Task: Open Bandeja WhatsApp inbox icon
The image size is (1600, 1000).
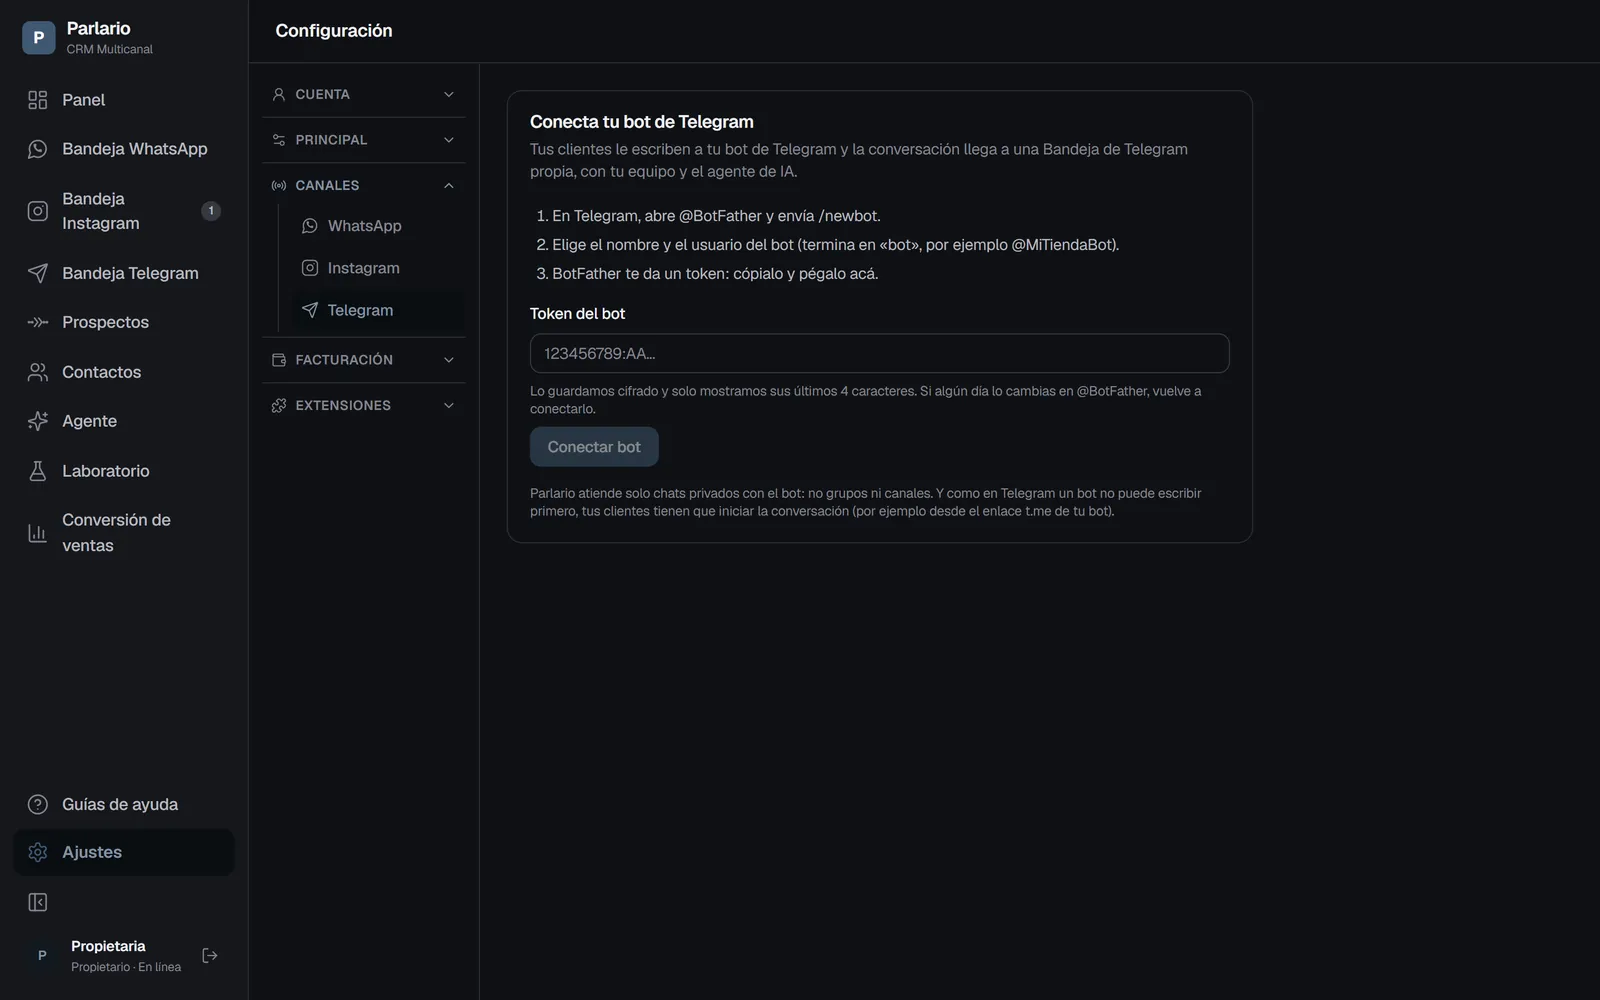Action: tap(38, 149)
